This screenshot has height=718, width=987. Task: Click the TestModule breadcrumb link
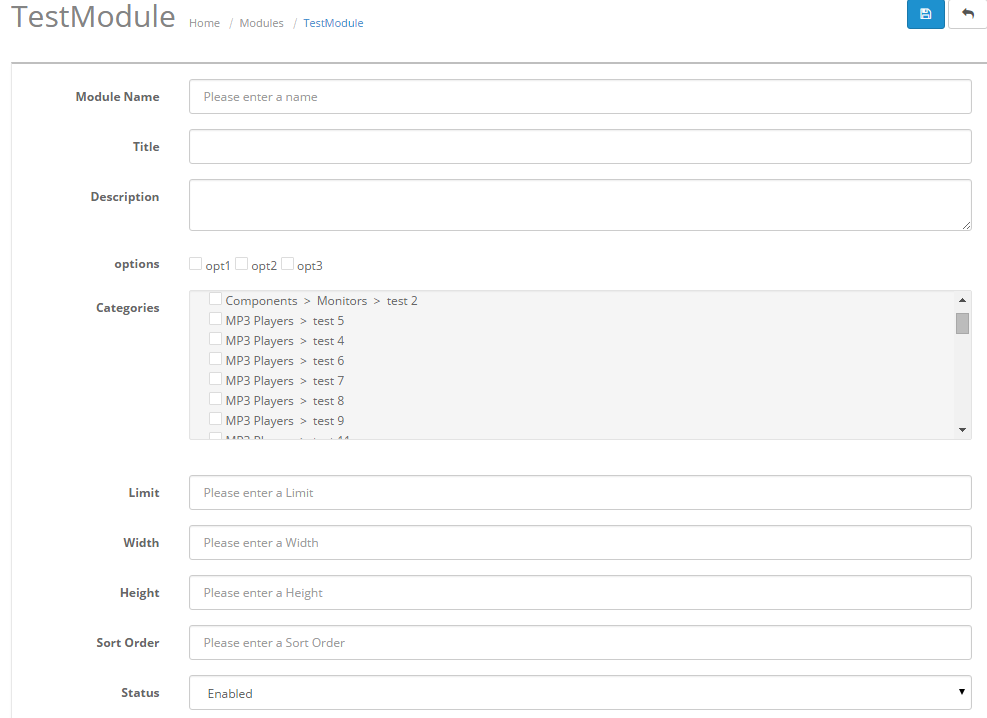[333, 23]
